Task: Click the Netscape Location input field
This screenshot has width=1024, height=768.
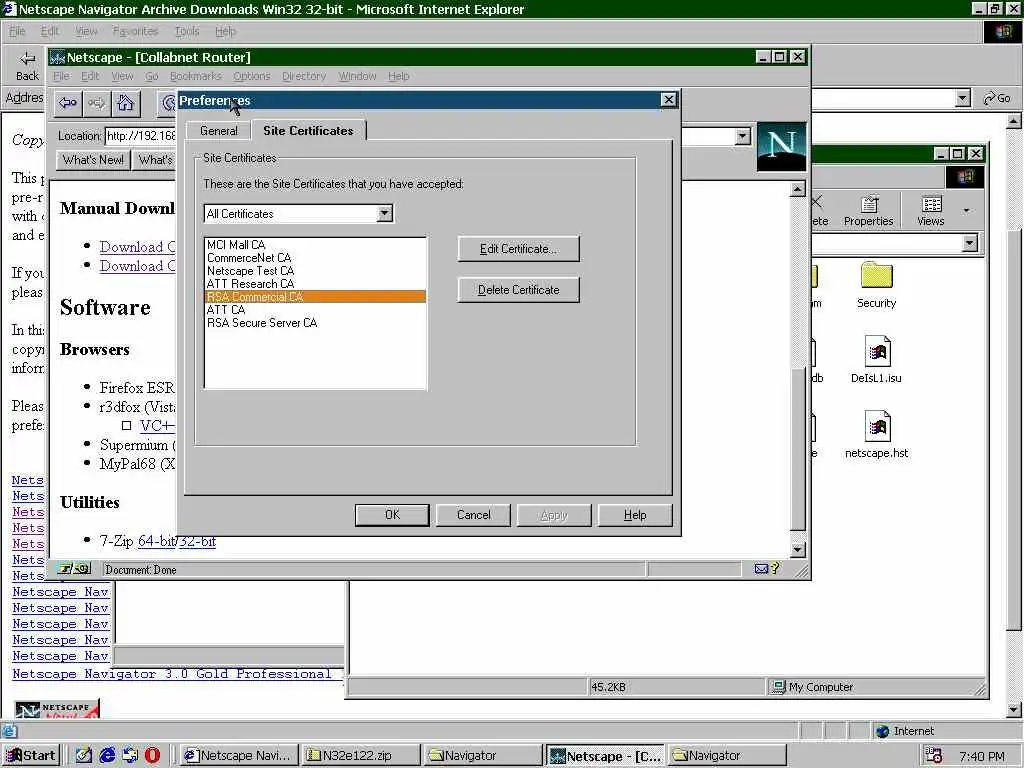Action: coord(140,136)
